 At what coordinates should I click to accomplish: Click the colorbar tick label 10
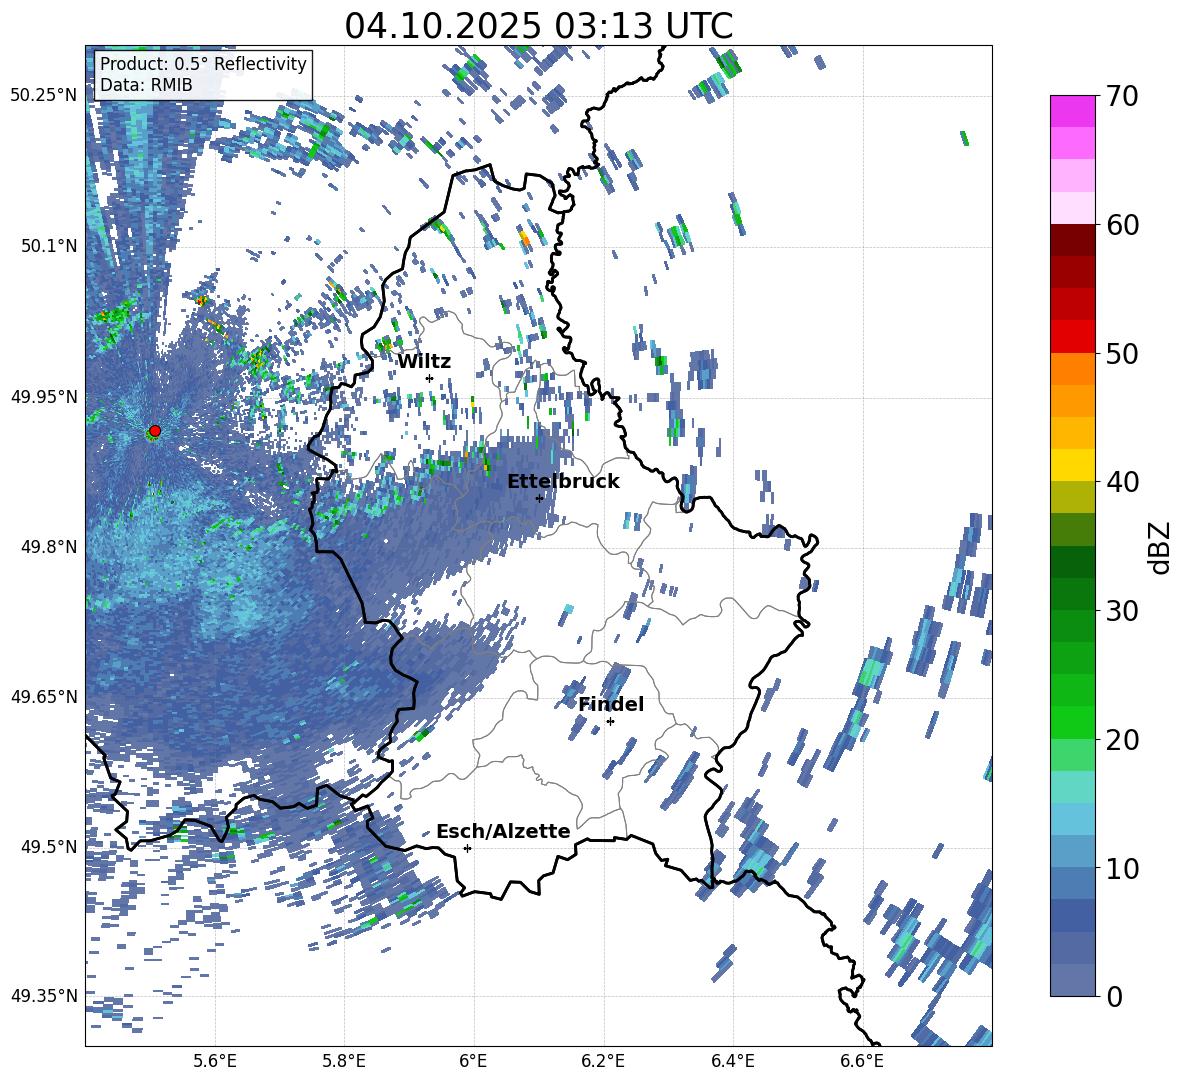click(x=1122, y=868)
